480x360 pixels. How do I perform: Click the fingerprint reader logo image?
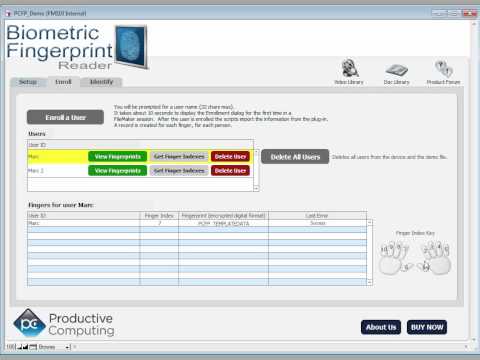(131, 47)
